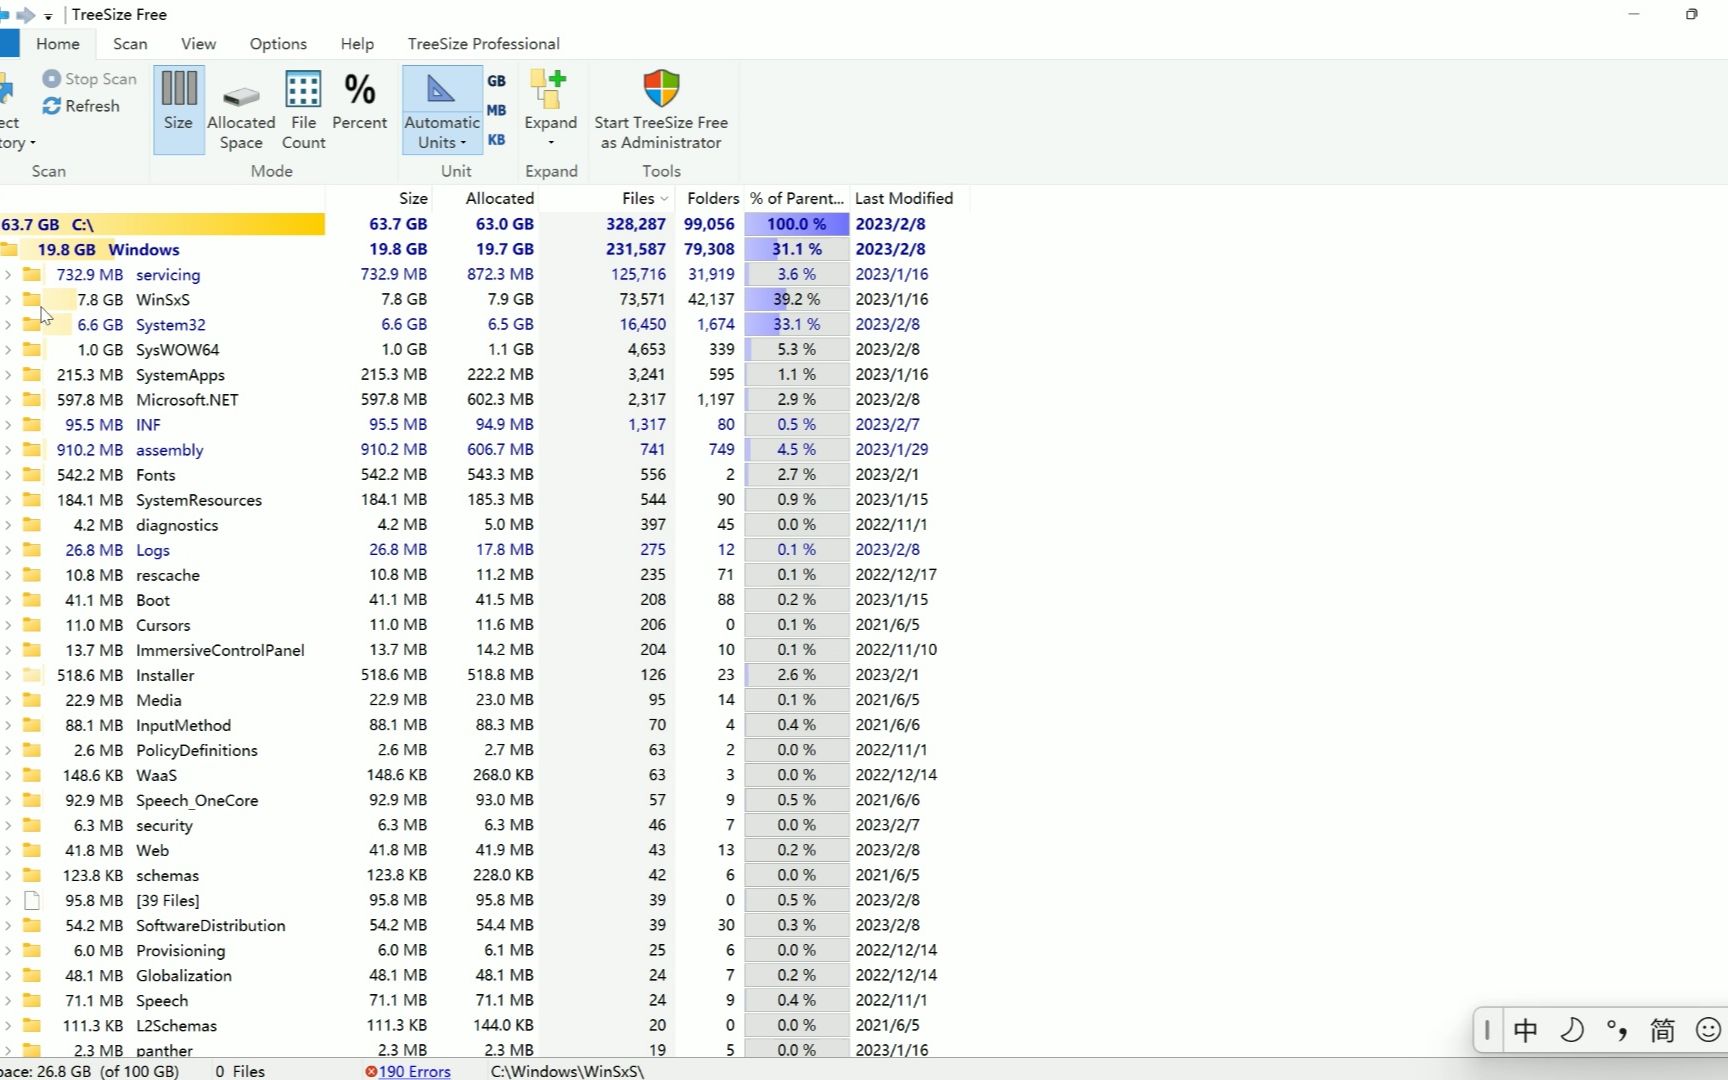Viewport: 1728px width, 1080px height.
Task: Expand the servicing folder
Action: coord(8,274)
